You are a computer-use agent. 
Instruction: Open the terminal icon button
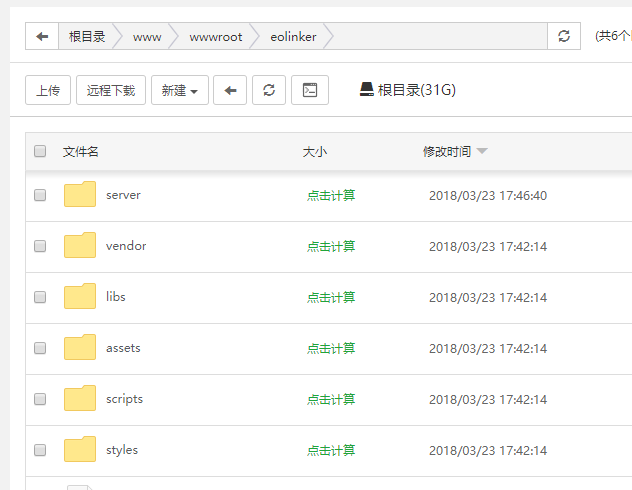pos(310,90)
